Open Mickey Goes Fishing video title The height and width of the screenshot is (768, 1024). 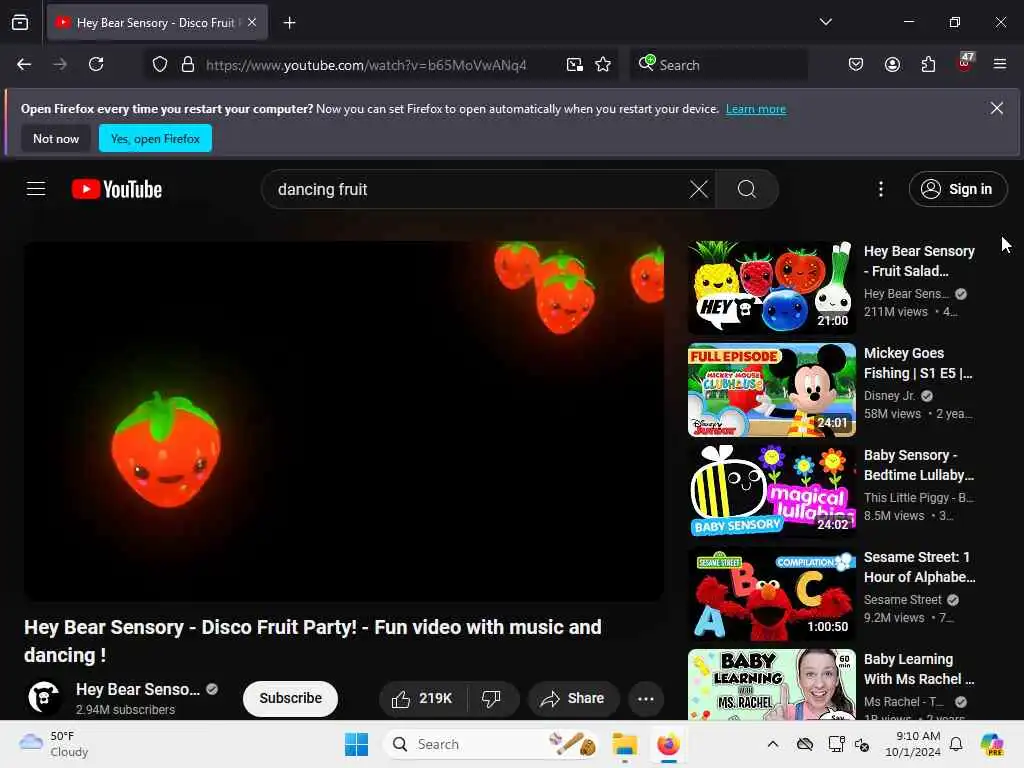(x=919, y=363)
